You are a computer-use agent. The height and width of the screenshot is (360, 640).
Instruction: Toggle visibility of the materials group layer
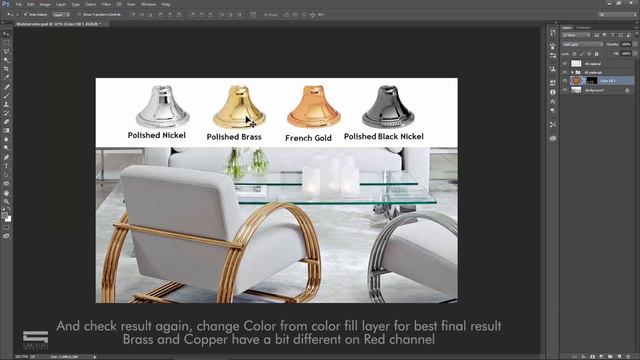click(x=565, y=72)
